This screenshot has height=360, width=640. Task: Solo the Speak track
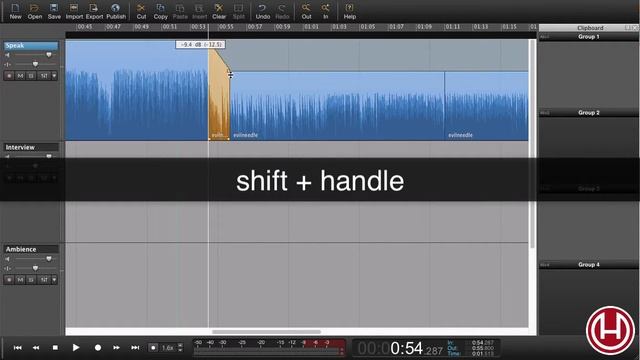(x=31, y=76)
